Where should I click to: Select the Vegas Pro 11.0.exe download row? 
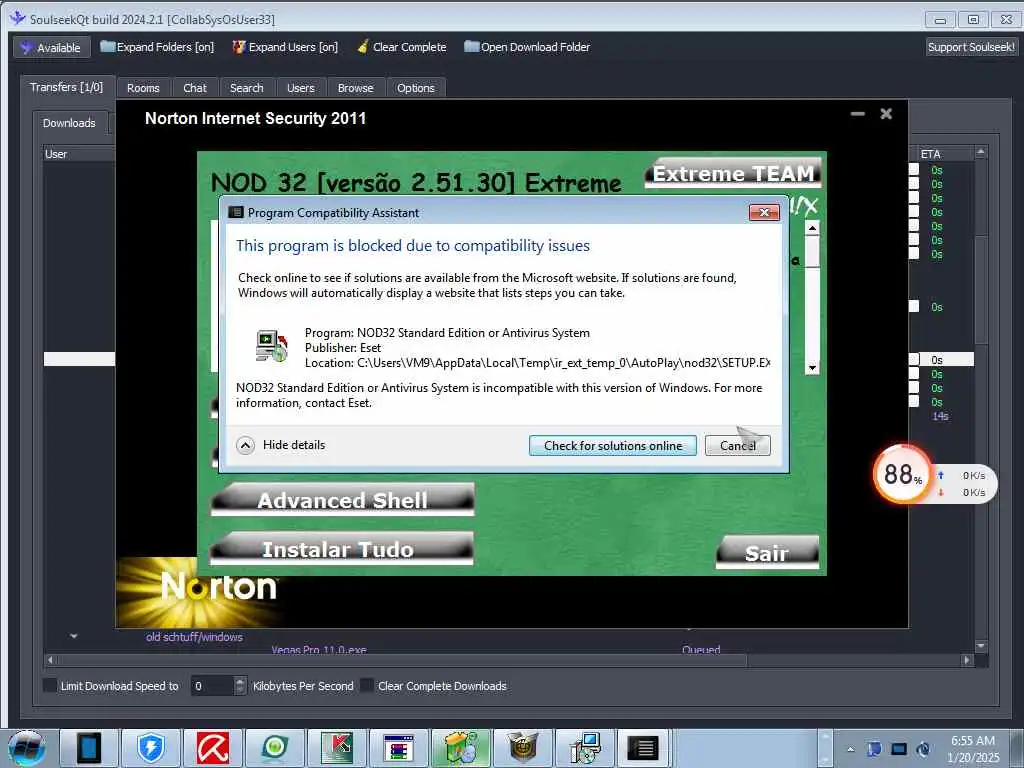[x=319, y=649]
